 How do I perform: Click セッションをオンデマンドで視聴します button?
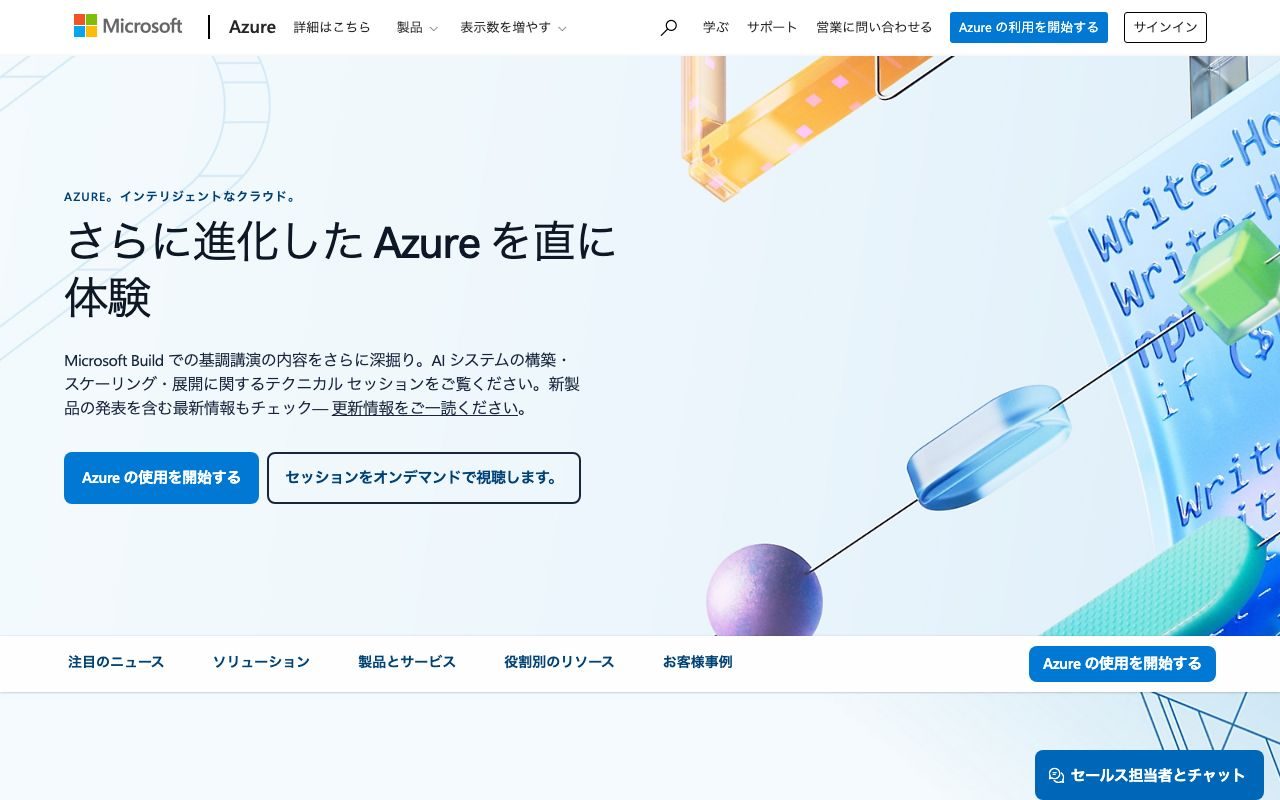point(424,478)
